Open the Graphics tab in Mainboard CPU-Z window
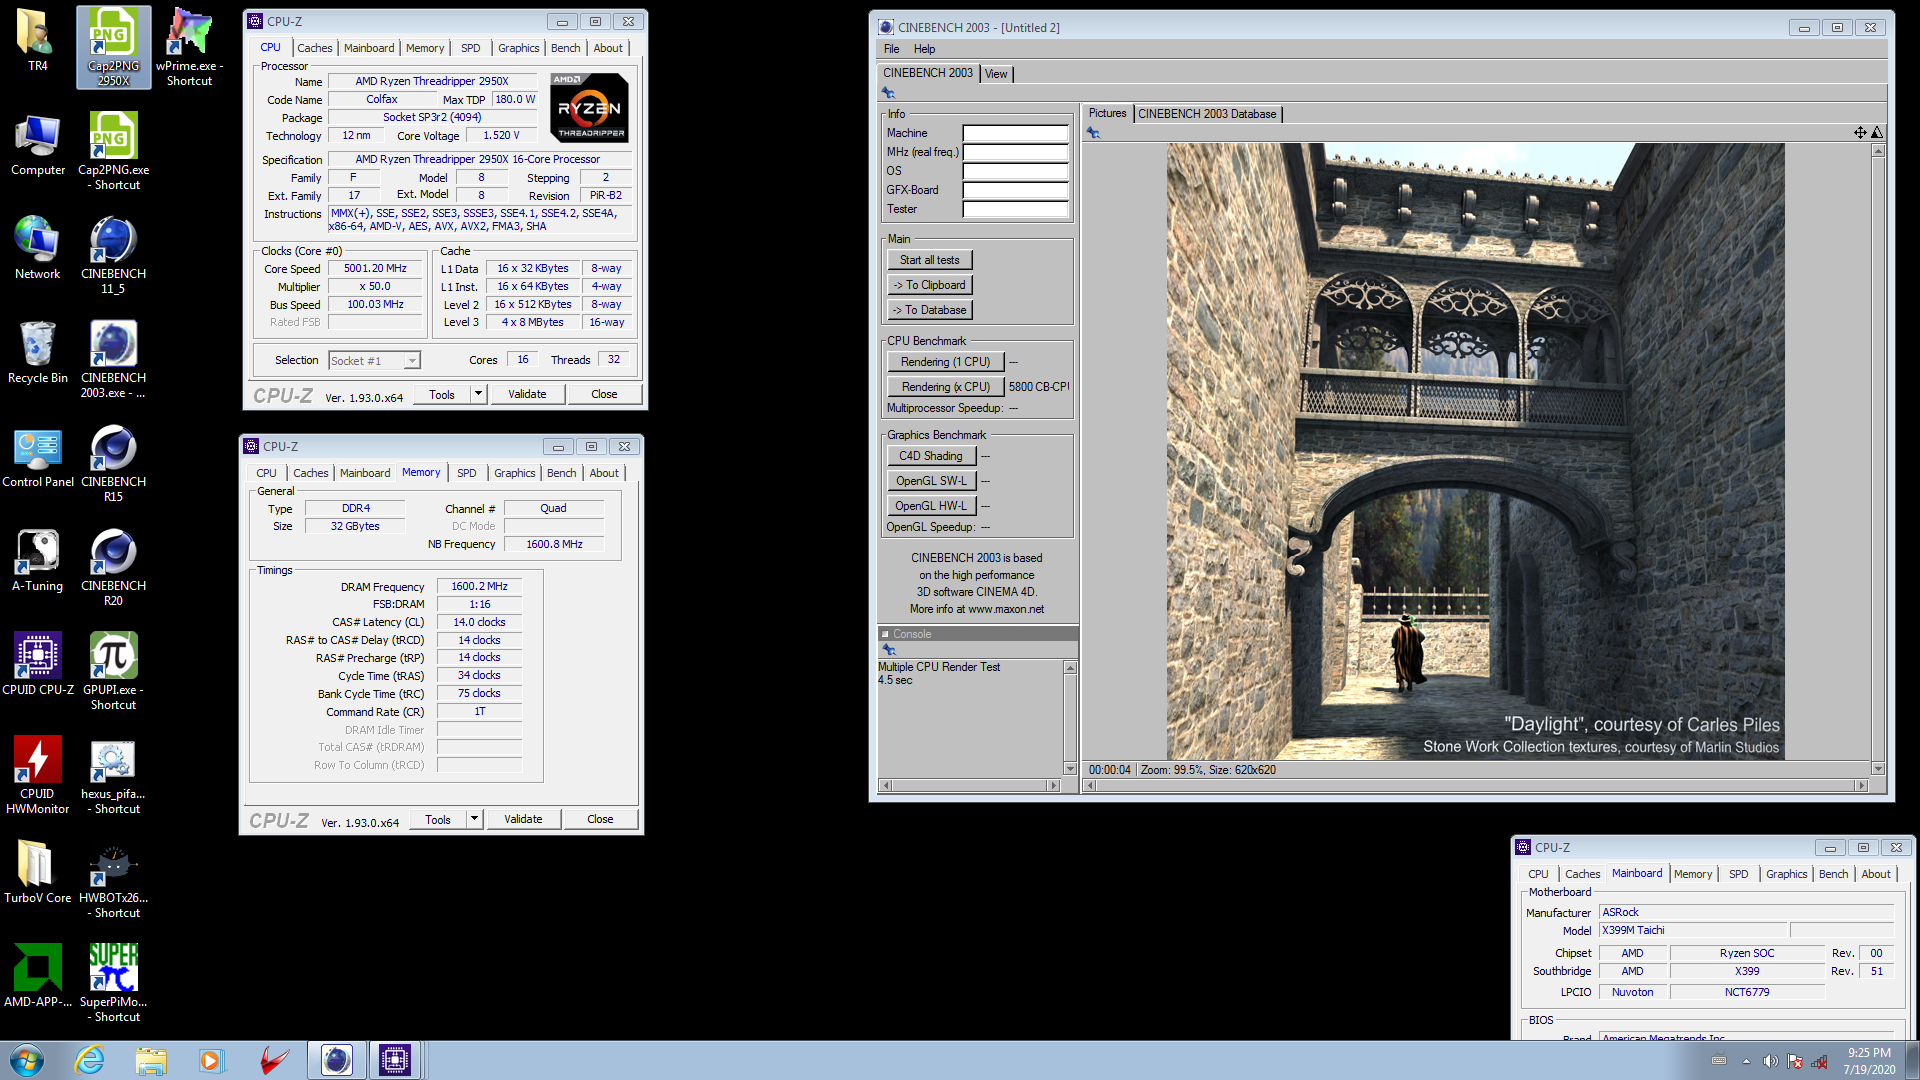Screen dimensions: 1920x1080 click(1786, 874)
